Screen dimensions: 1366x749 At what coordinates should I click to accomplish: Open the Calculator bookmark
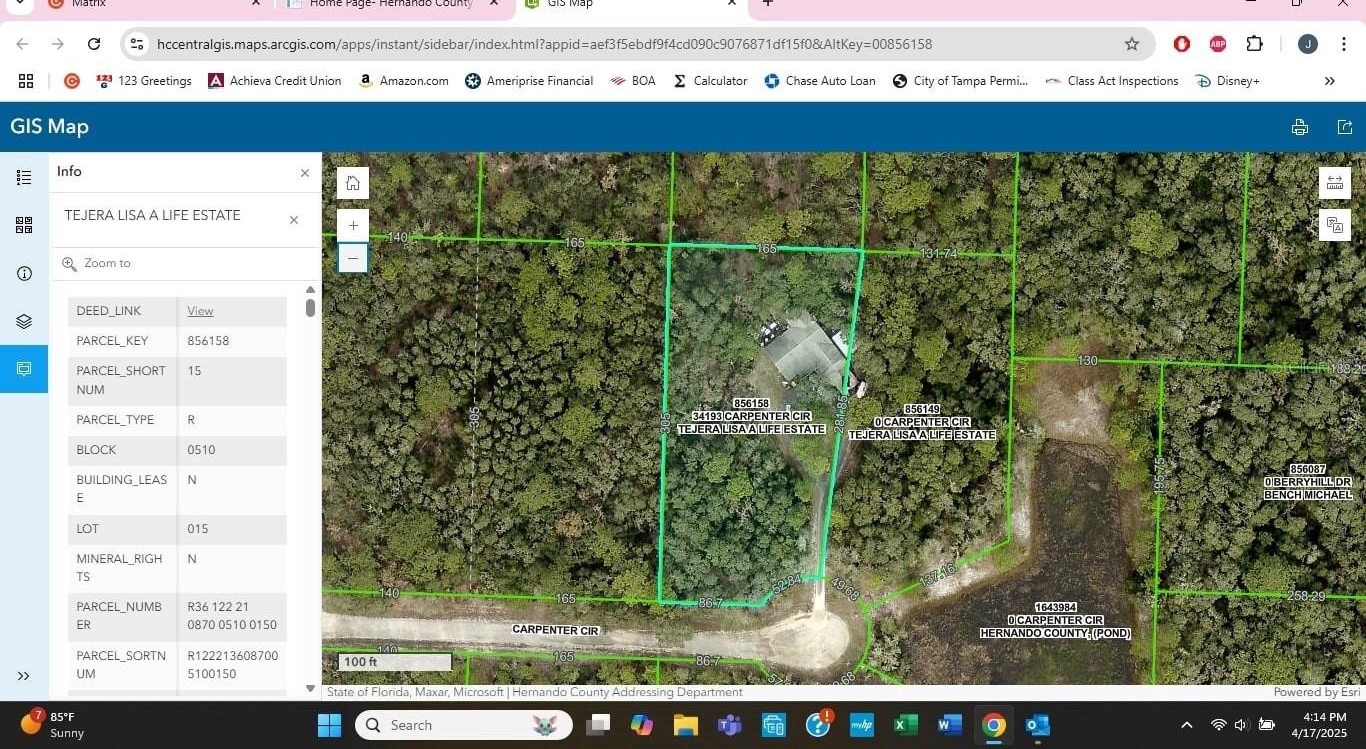[710, 81]
